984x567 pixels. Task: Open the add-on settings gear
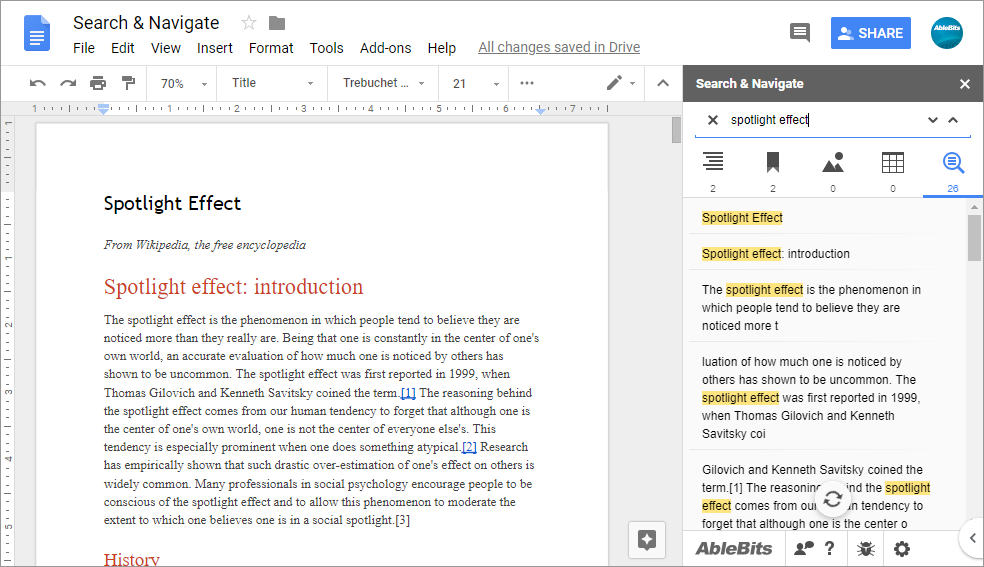pos(902,549)
